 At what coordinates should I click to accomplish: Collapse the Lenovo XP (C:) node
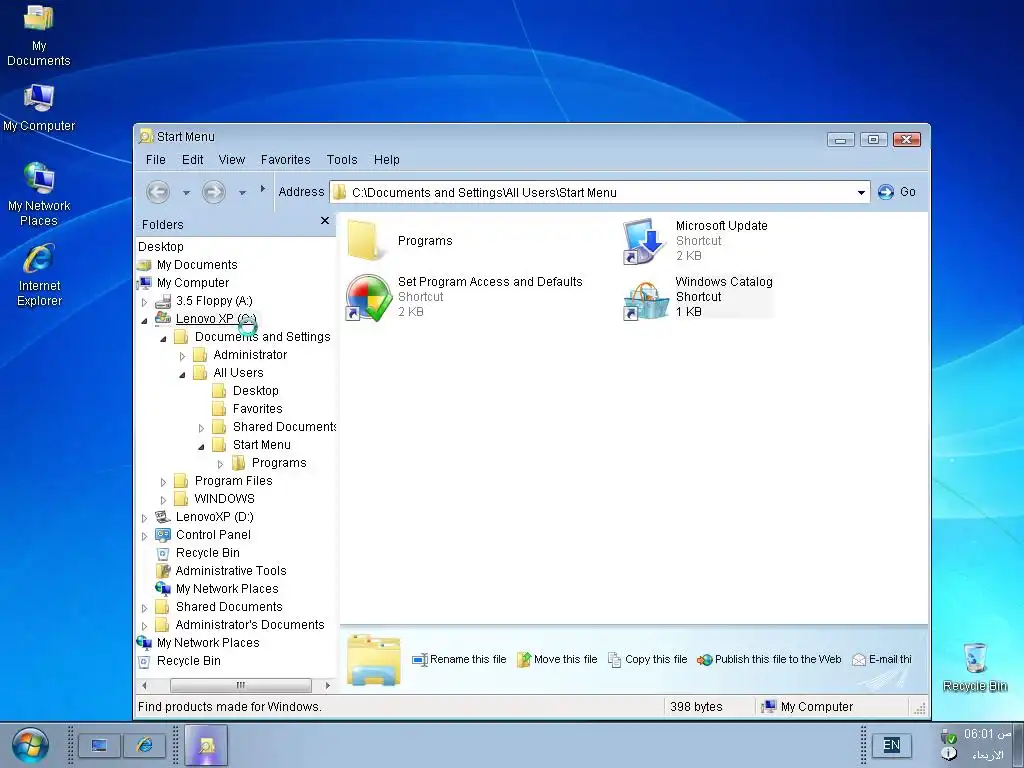[x=144, y=320]
